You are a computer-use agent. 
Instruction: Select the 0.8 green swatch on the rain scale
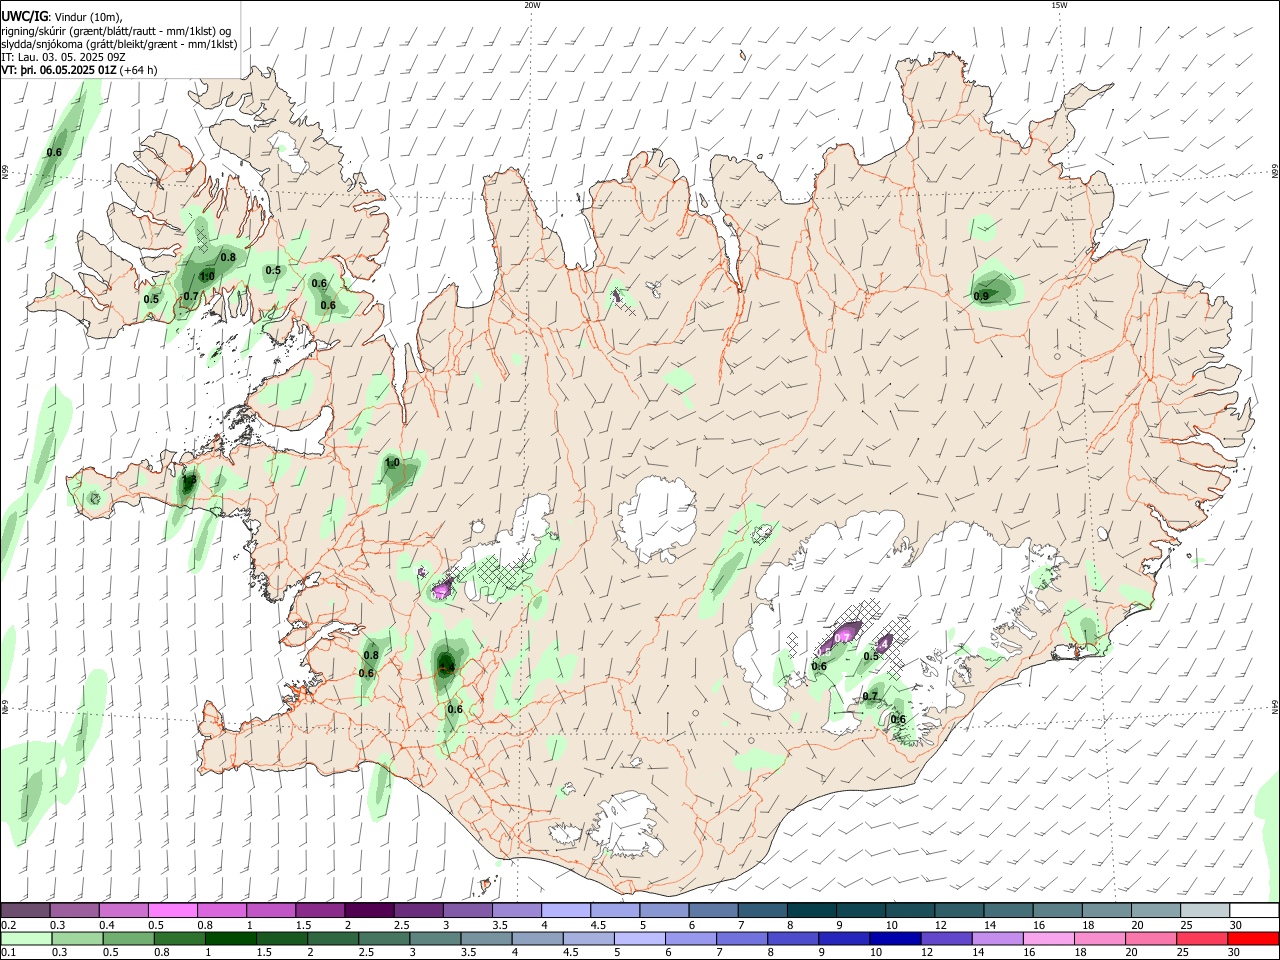[x=179, y=938]
